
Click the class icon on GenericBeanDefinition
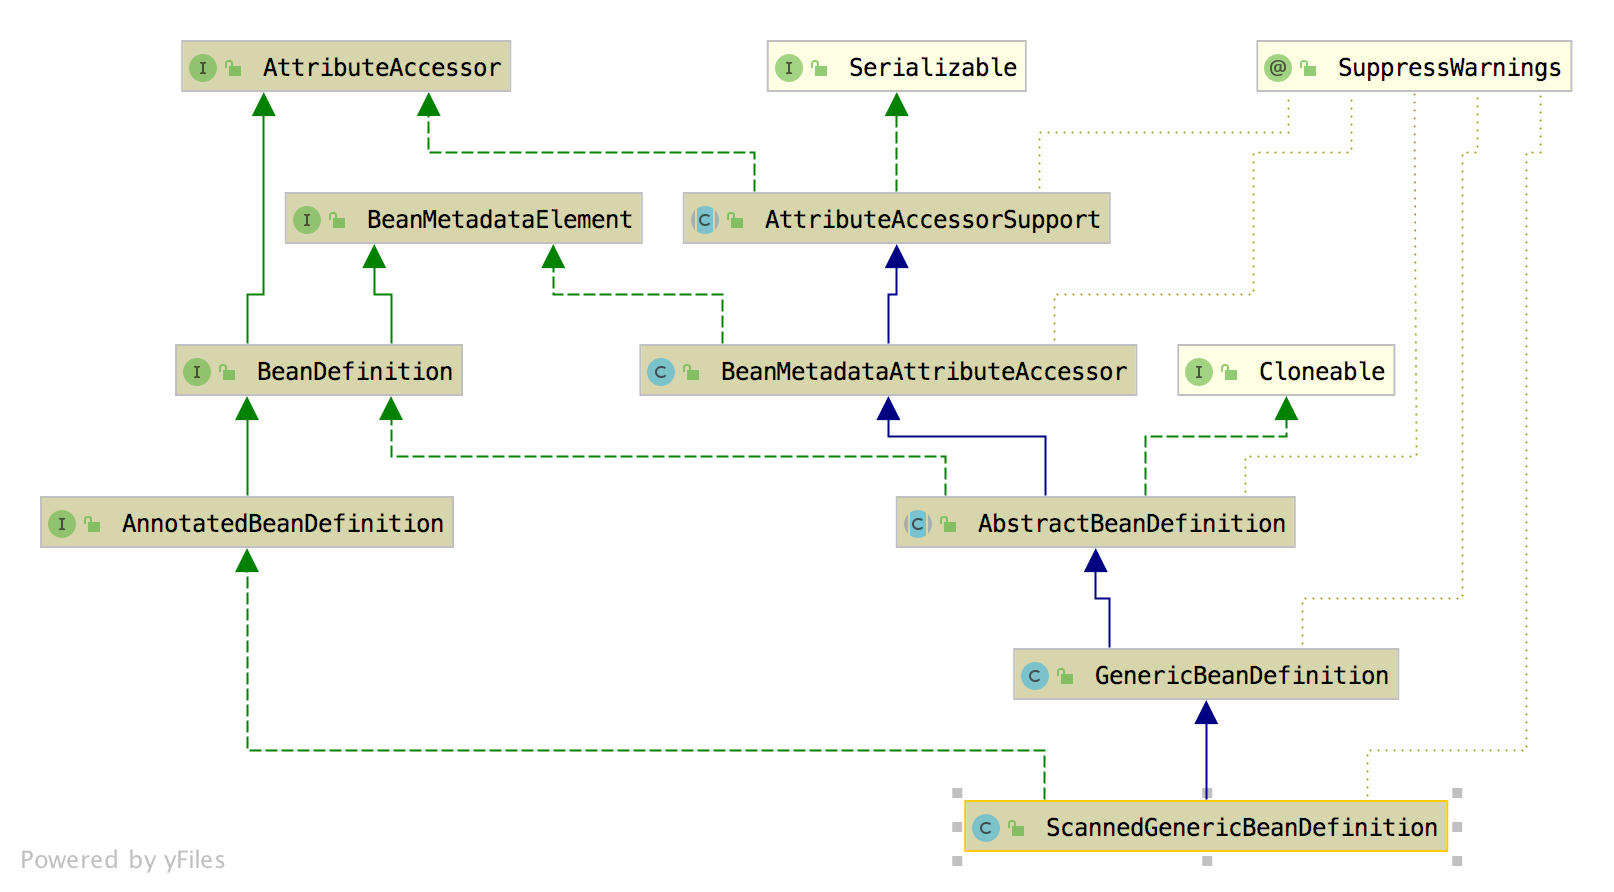pos(1035,676)
